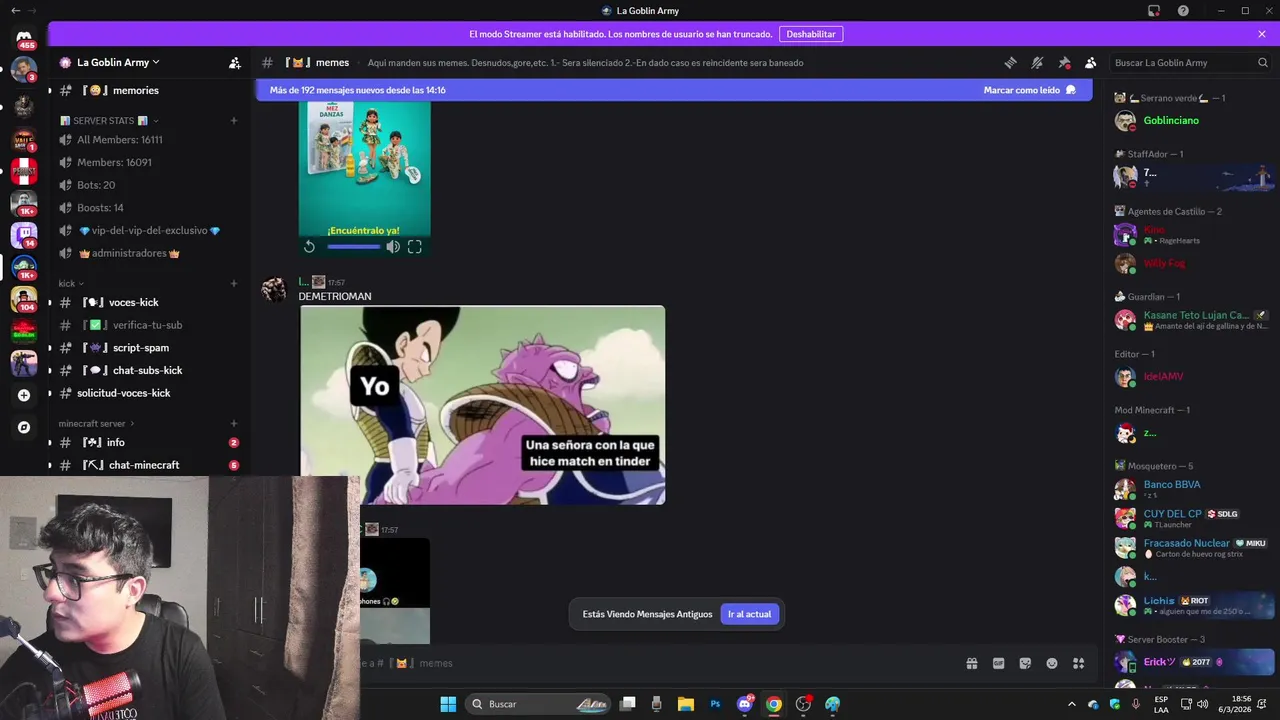This screenshot has width=1280, height=720.
Task: Replay video with restart icon
Action: 309,246
